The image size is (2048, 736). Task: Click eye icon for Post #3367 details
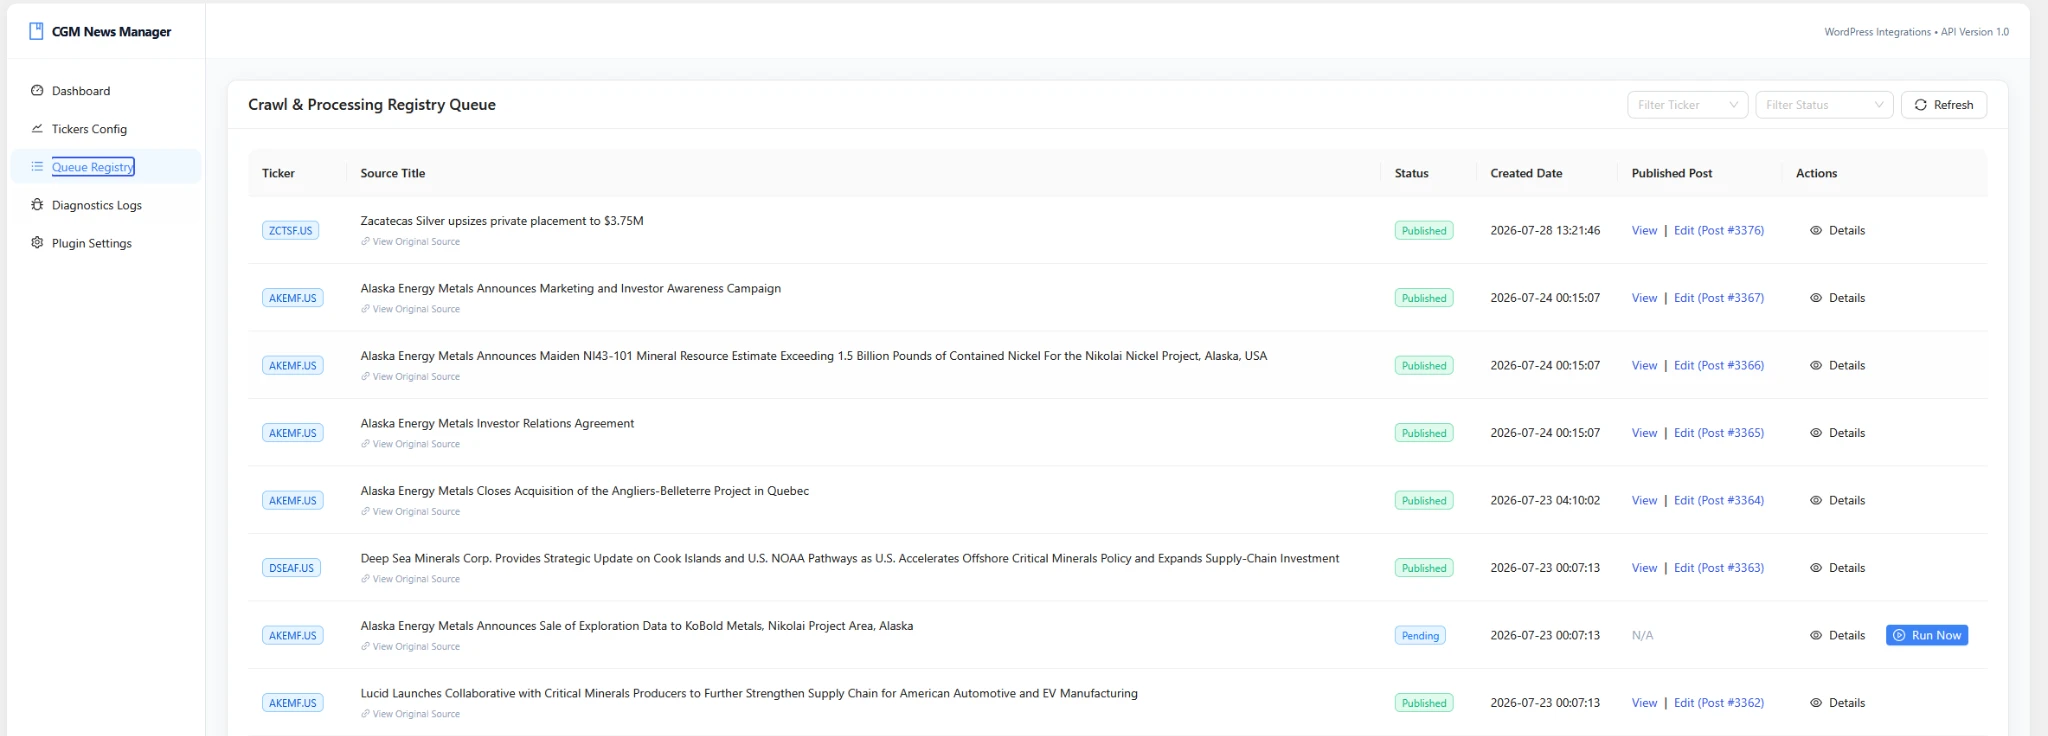[1816, 298]
